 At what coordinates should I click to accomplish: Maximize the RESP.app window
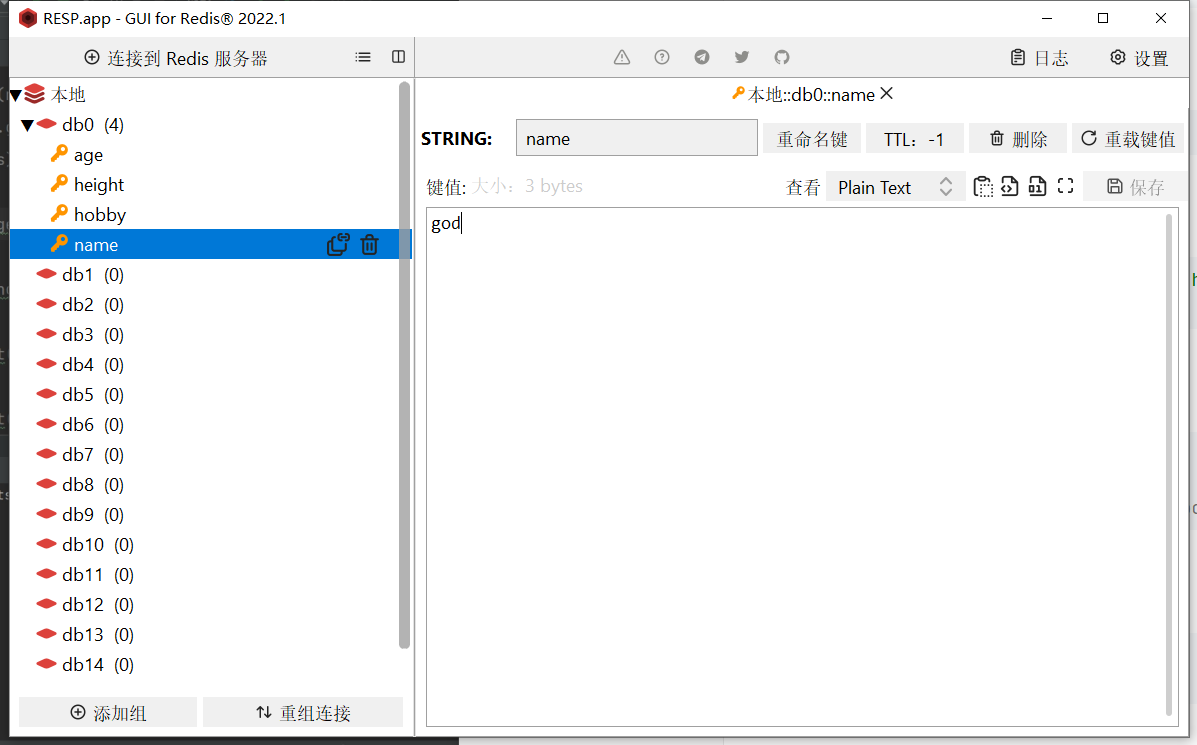[1103, 18]
